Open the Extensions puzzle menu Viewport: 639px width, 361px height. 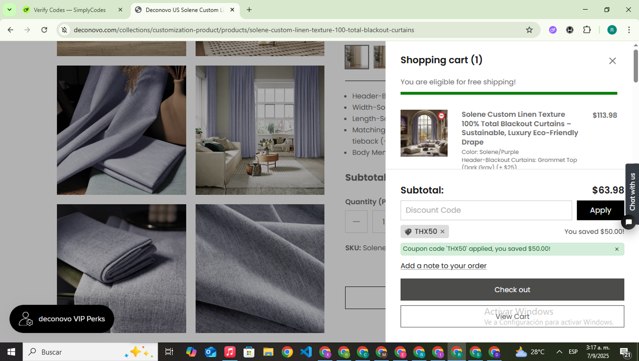coord(587,30)
